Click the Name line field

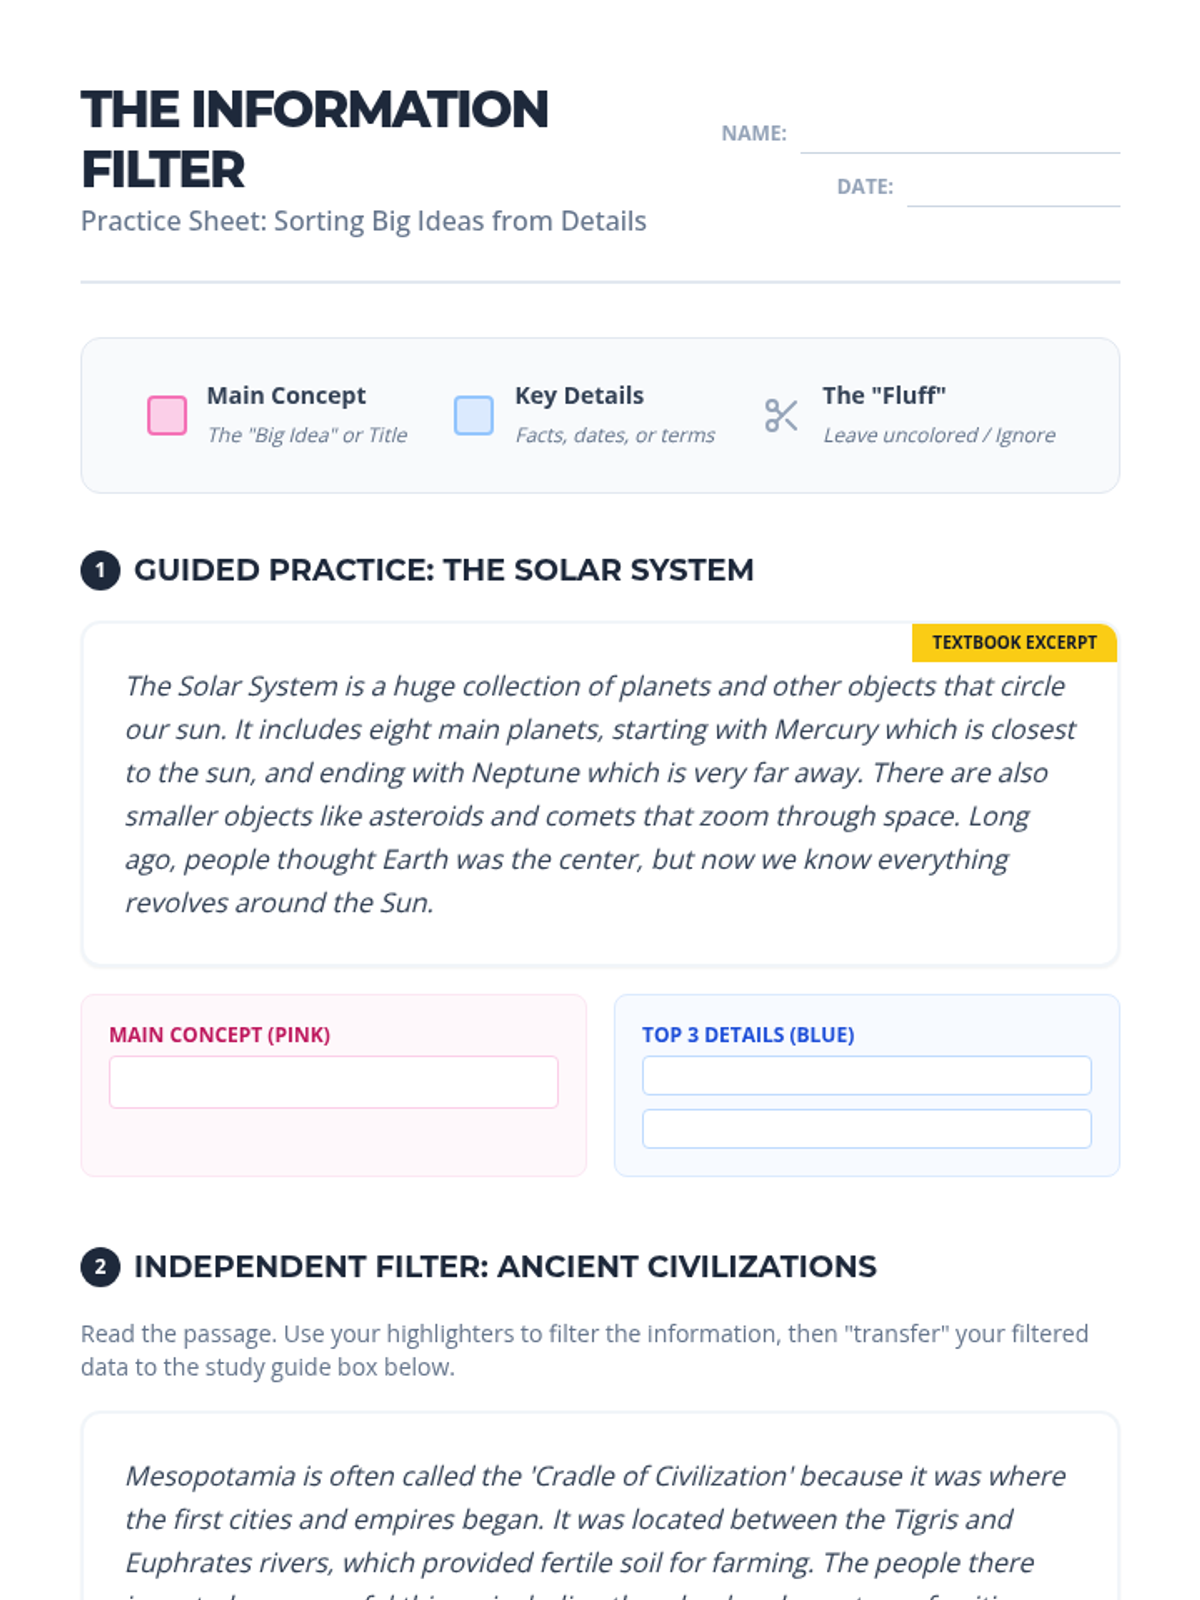pos(960,134)
